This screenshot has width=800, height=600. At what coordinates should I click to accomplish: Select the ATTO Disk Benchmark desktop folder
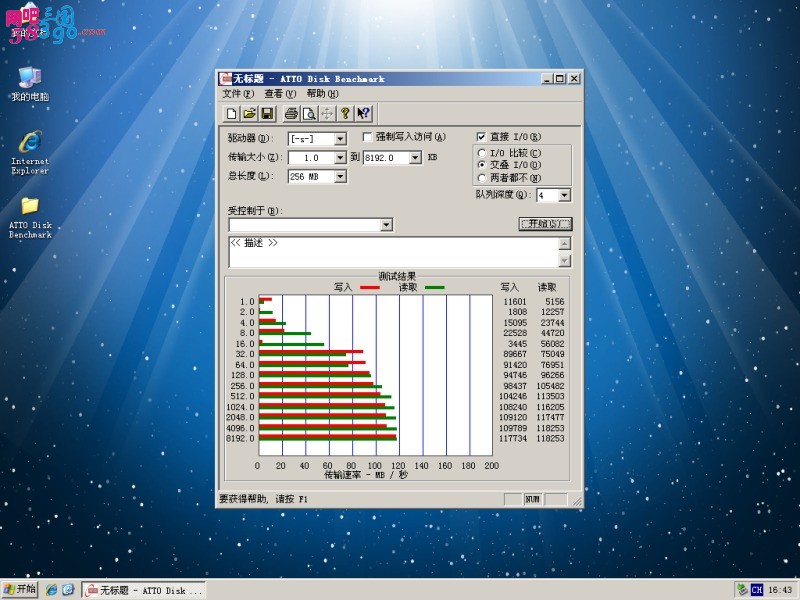click(30, 218)
